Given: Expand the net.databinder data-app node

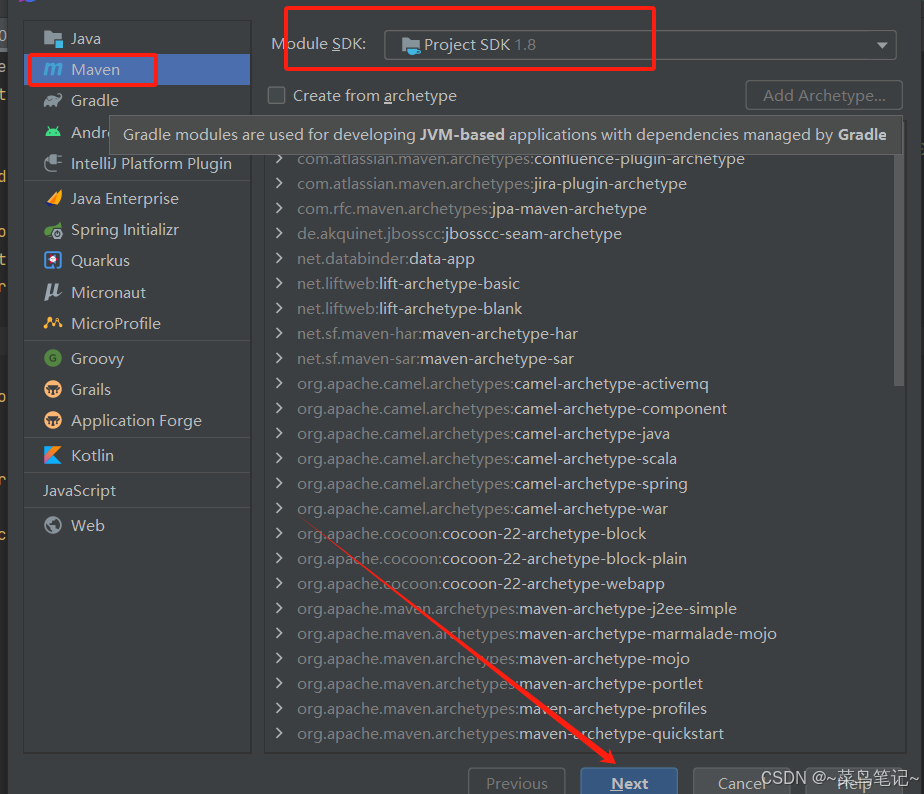Looking at the screenshot, I should (x=279, y=258).
